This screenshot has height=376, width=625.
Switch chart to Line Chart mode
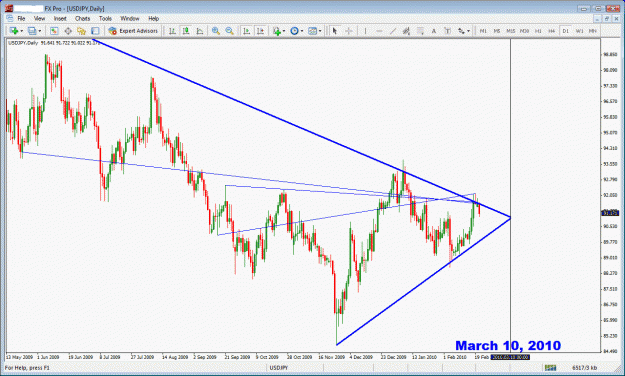(x=199, y=31)
